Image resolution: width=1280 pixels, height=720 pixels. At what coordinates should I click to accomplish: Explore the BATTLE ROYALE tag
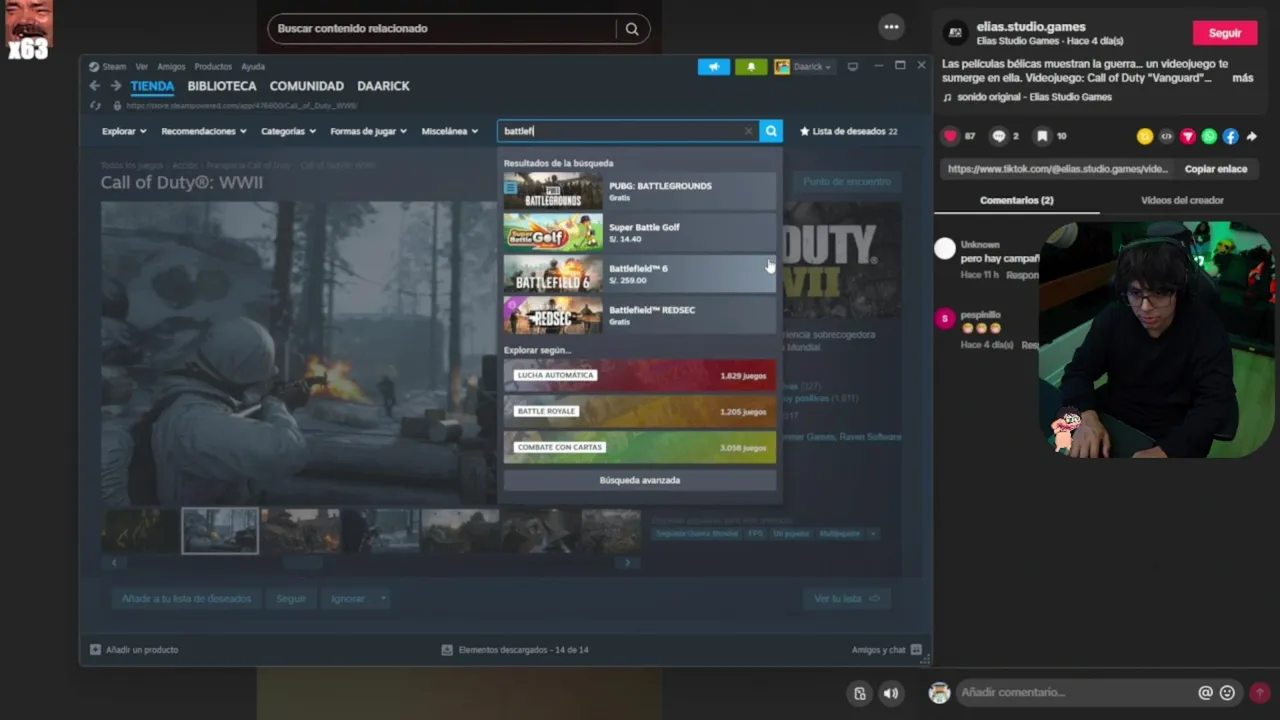coord(640,411)
